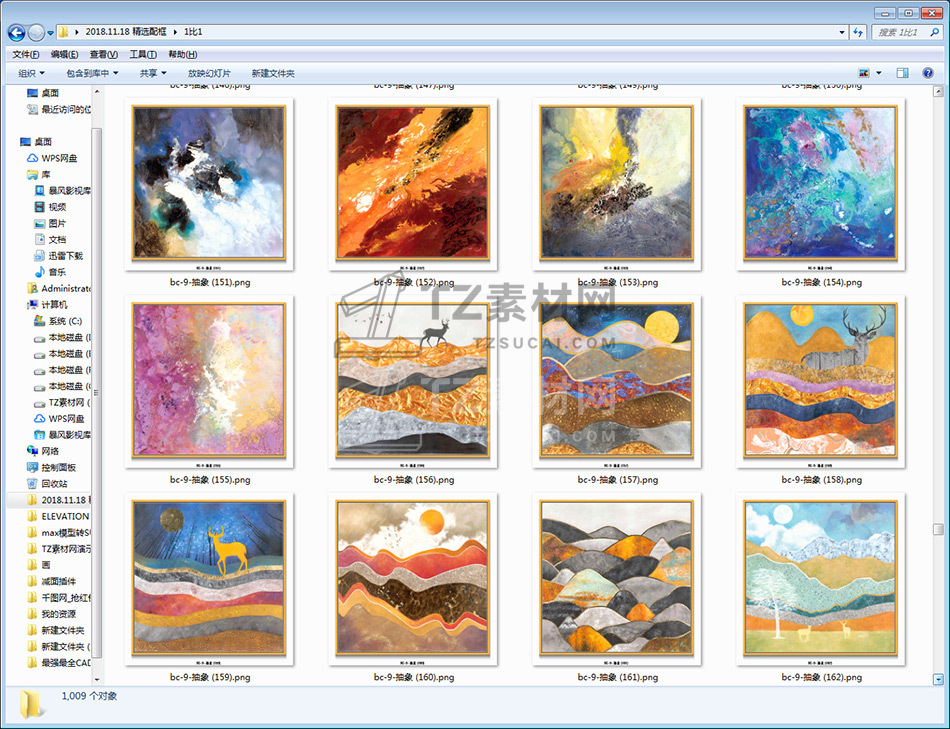Click the search magnifier icon
Screen dimensions: 950x729
pyautogui.click(x=935, y=32)
